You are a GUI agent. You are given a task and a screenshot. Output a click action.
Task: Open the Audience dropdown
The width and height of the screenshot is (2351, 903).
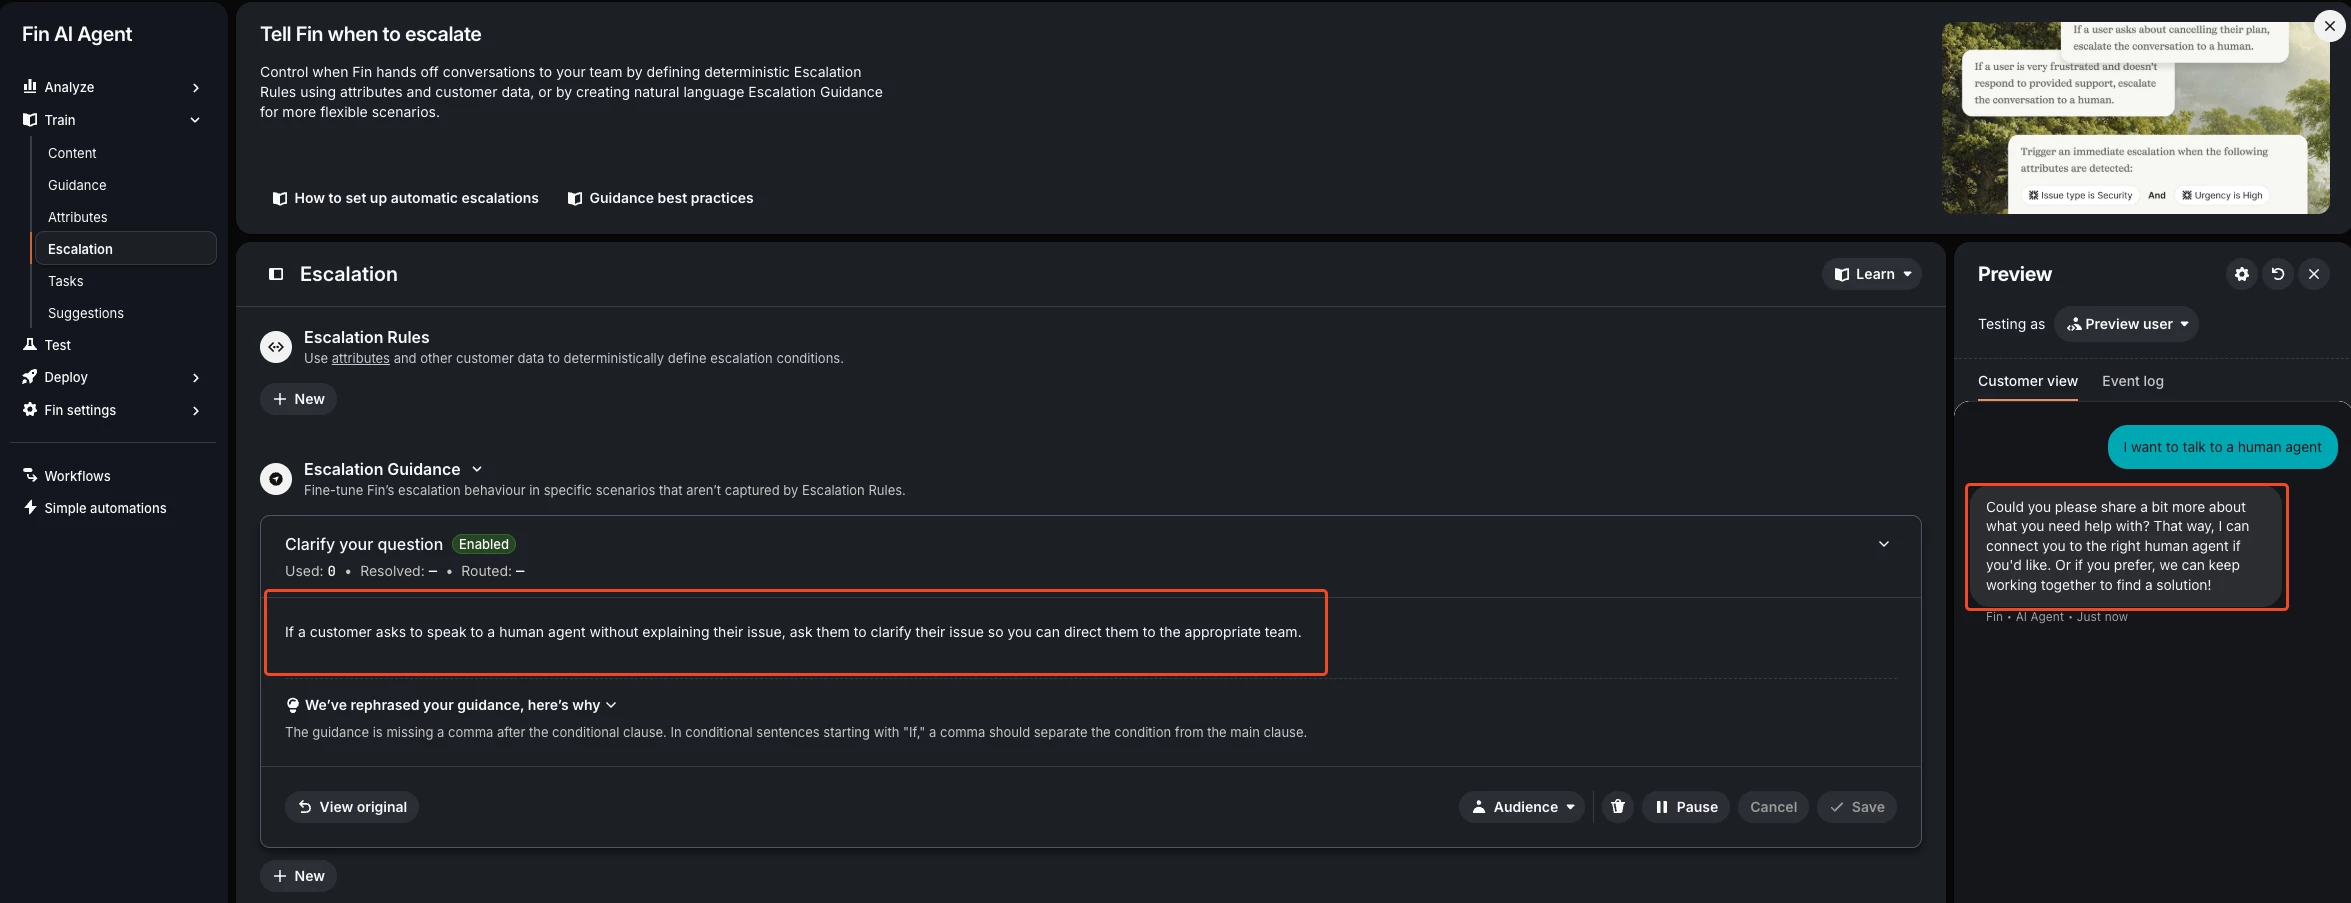click(1522, 807)
